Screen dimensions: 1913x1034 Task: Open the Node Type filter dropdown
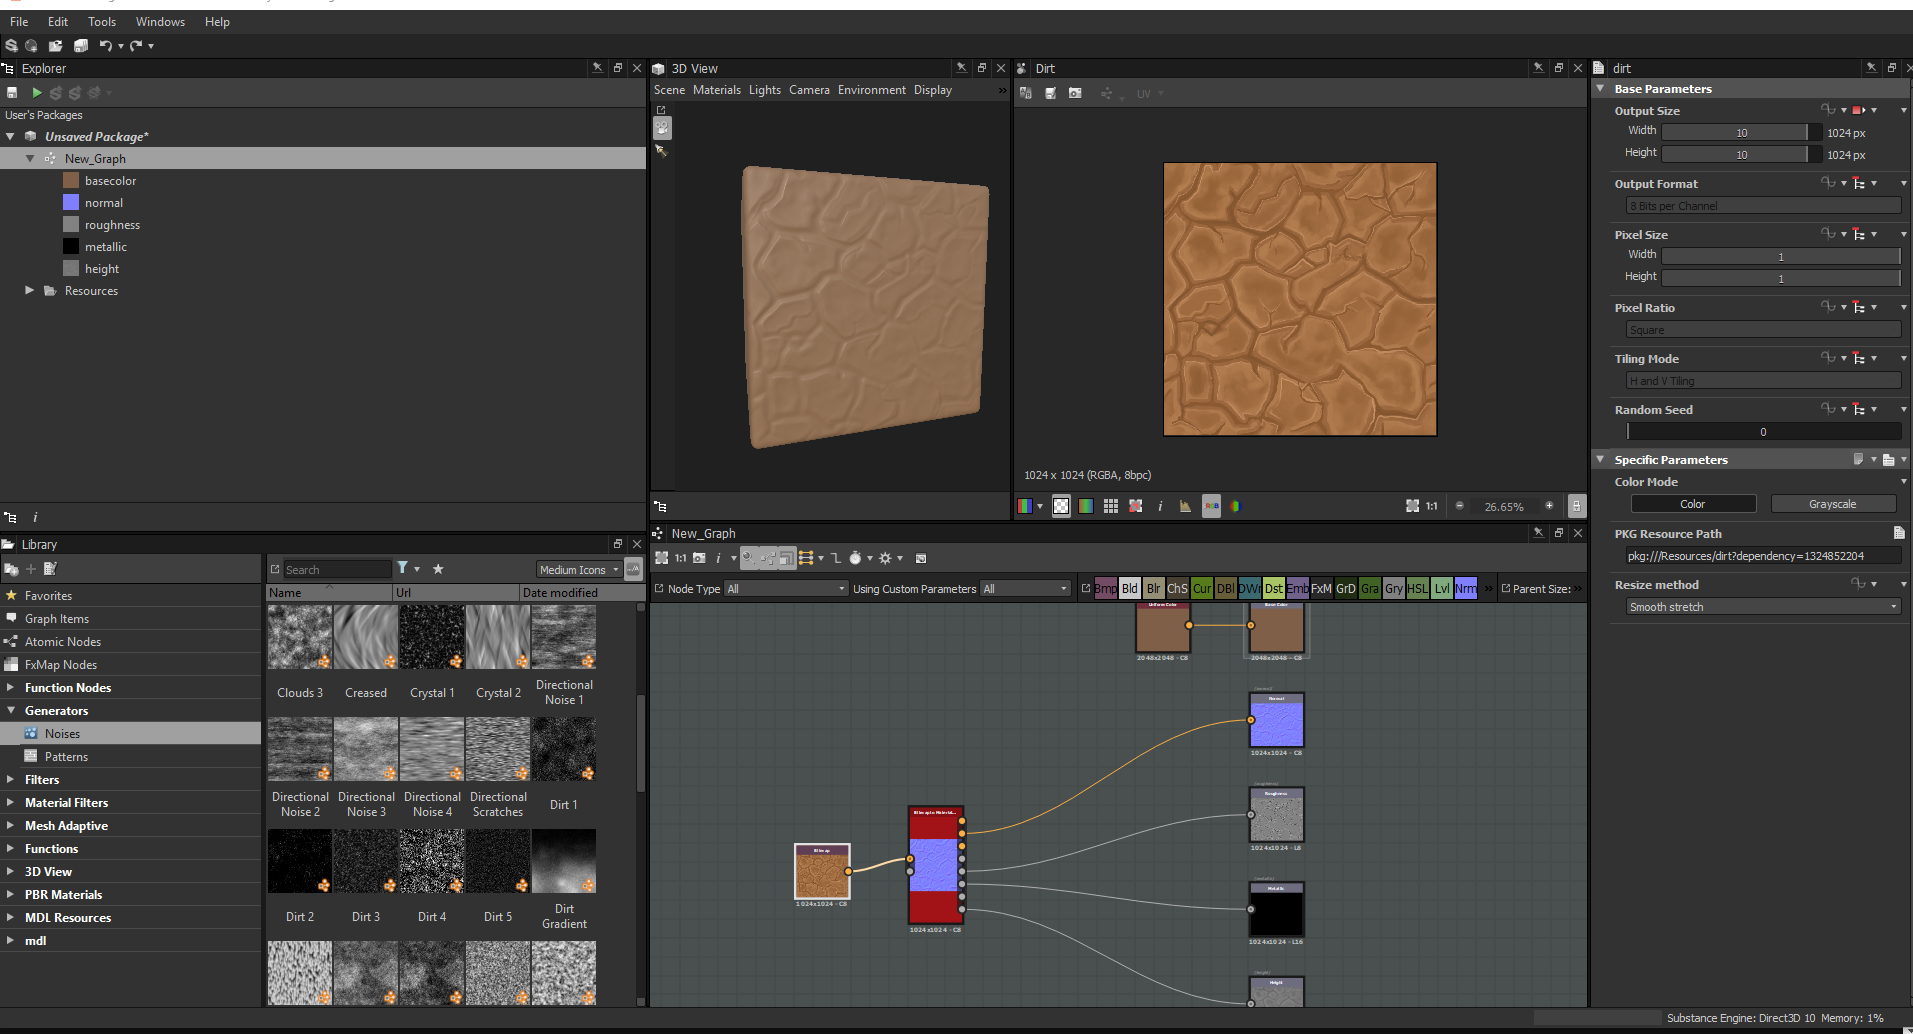pyautogui.click(x=786, y=589)
